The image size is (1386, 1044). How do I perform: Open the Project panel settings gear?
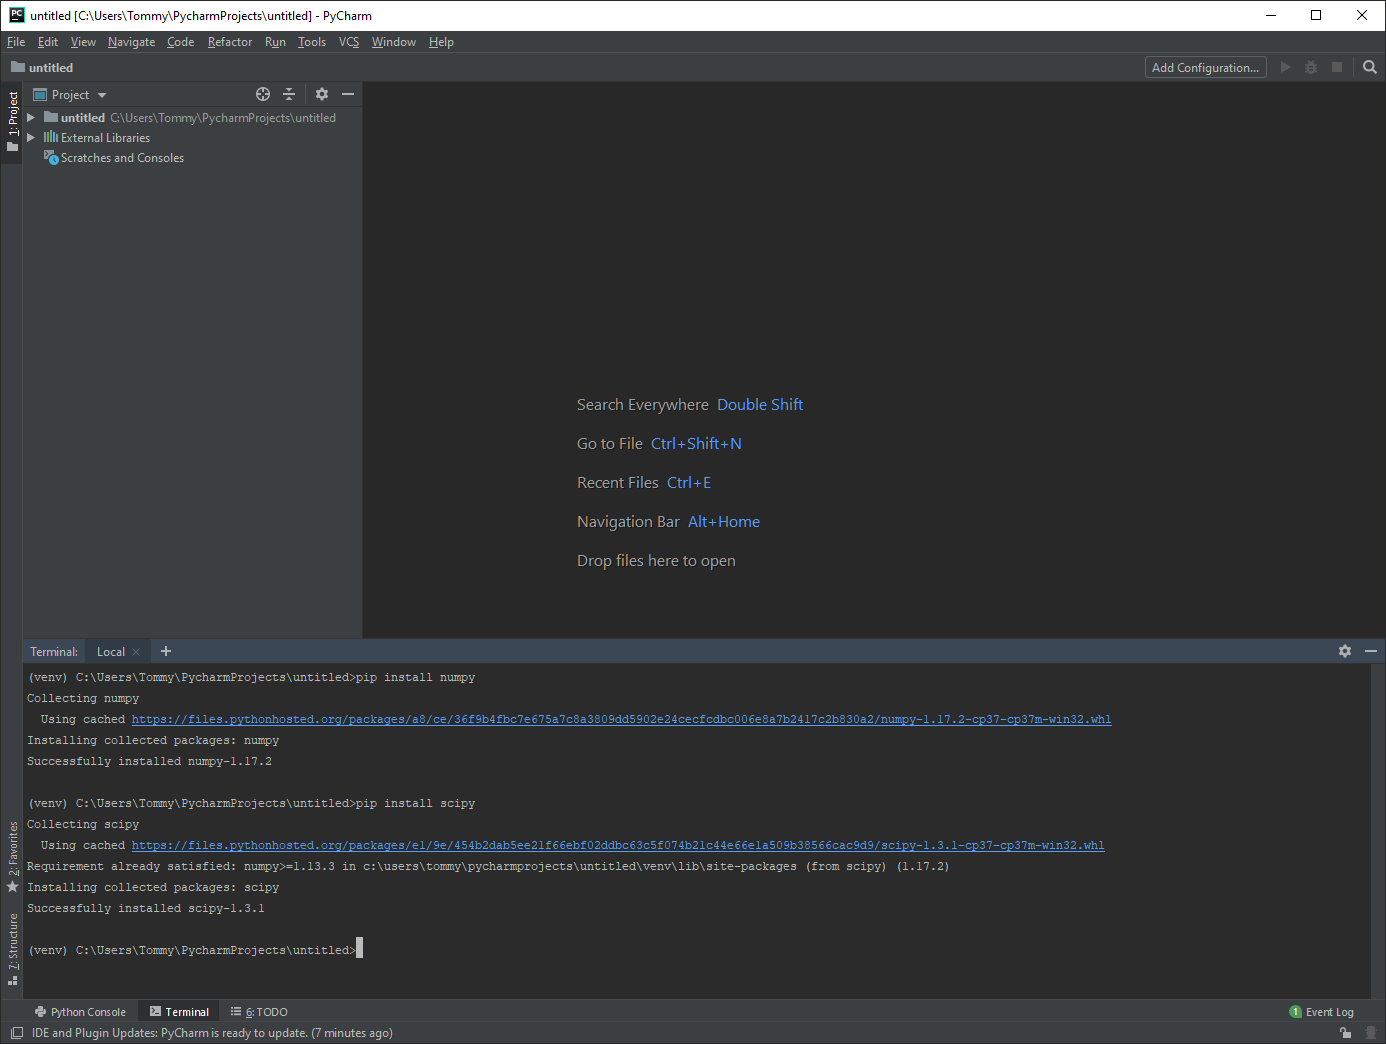pyautogui.click(x=321, y=94)
